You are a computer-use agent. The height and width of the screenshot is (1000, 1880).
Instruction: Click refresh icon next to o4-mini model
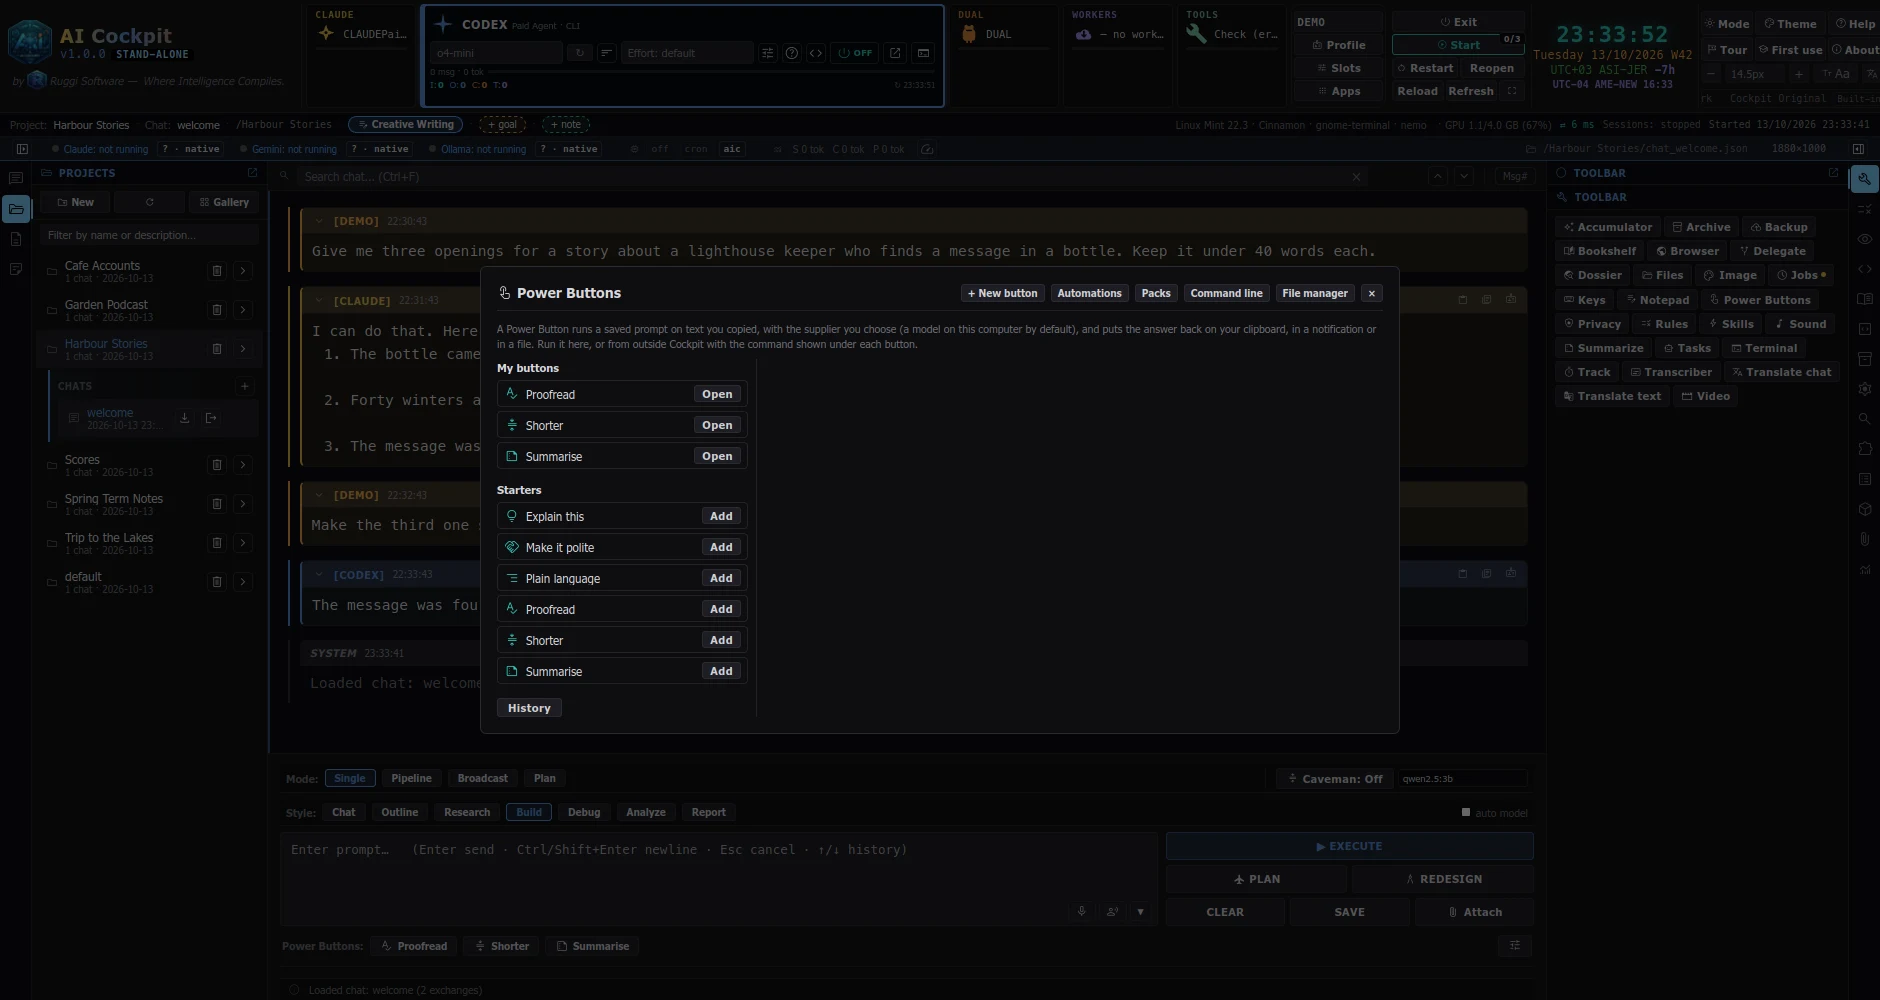[580, 53]
